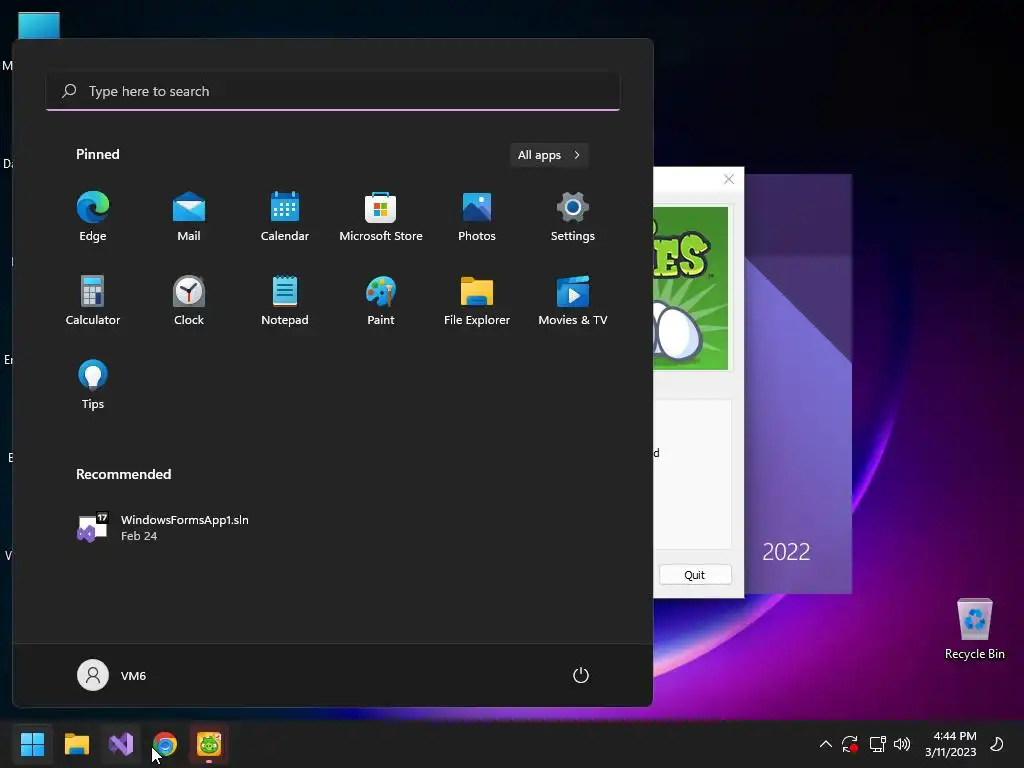Viewport: 1024px width, 768px height.
Task: Open the notifications moon icon
Action: pos(997,744)
